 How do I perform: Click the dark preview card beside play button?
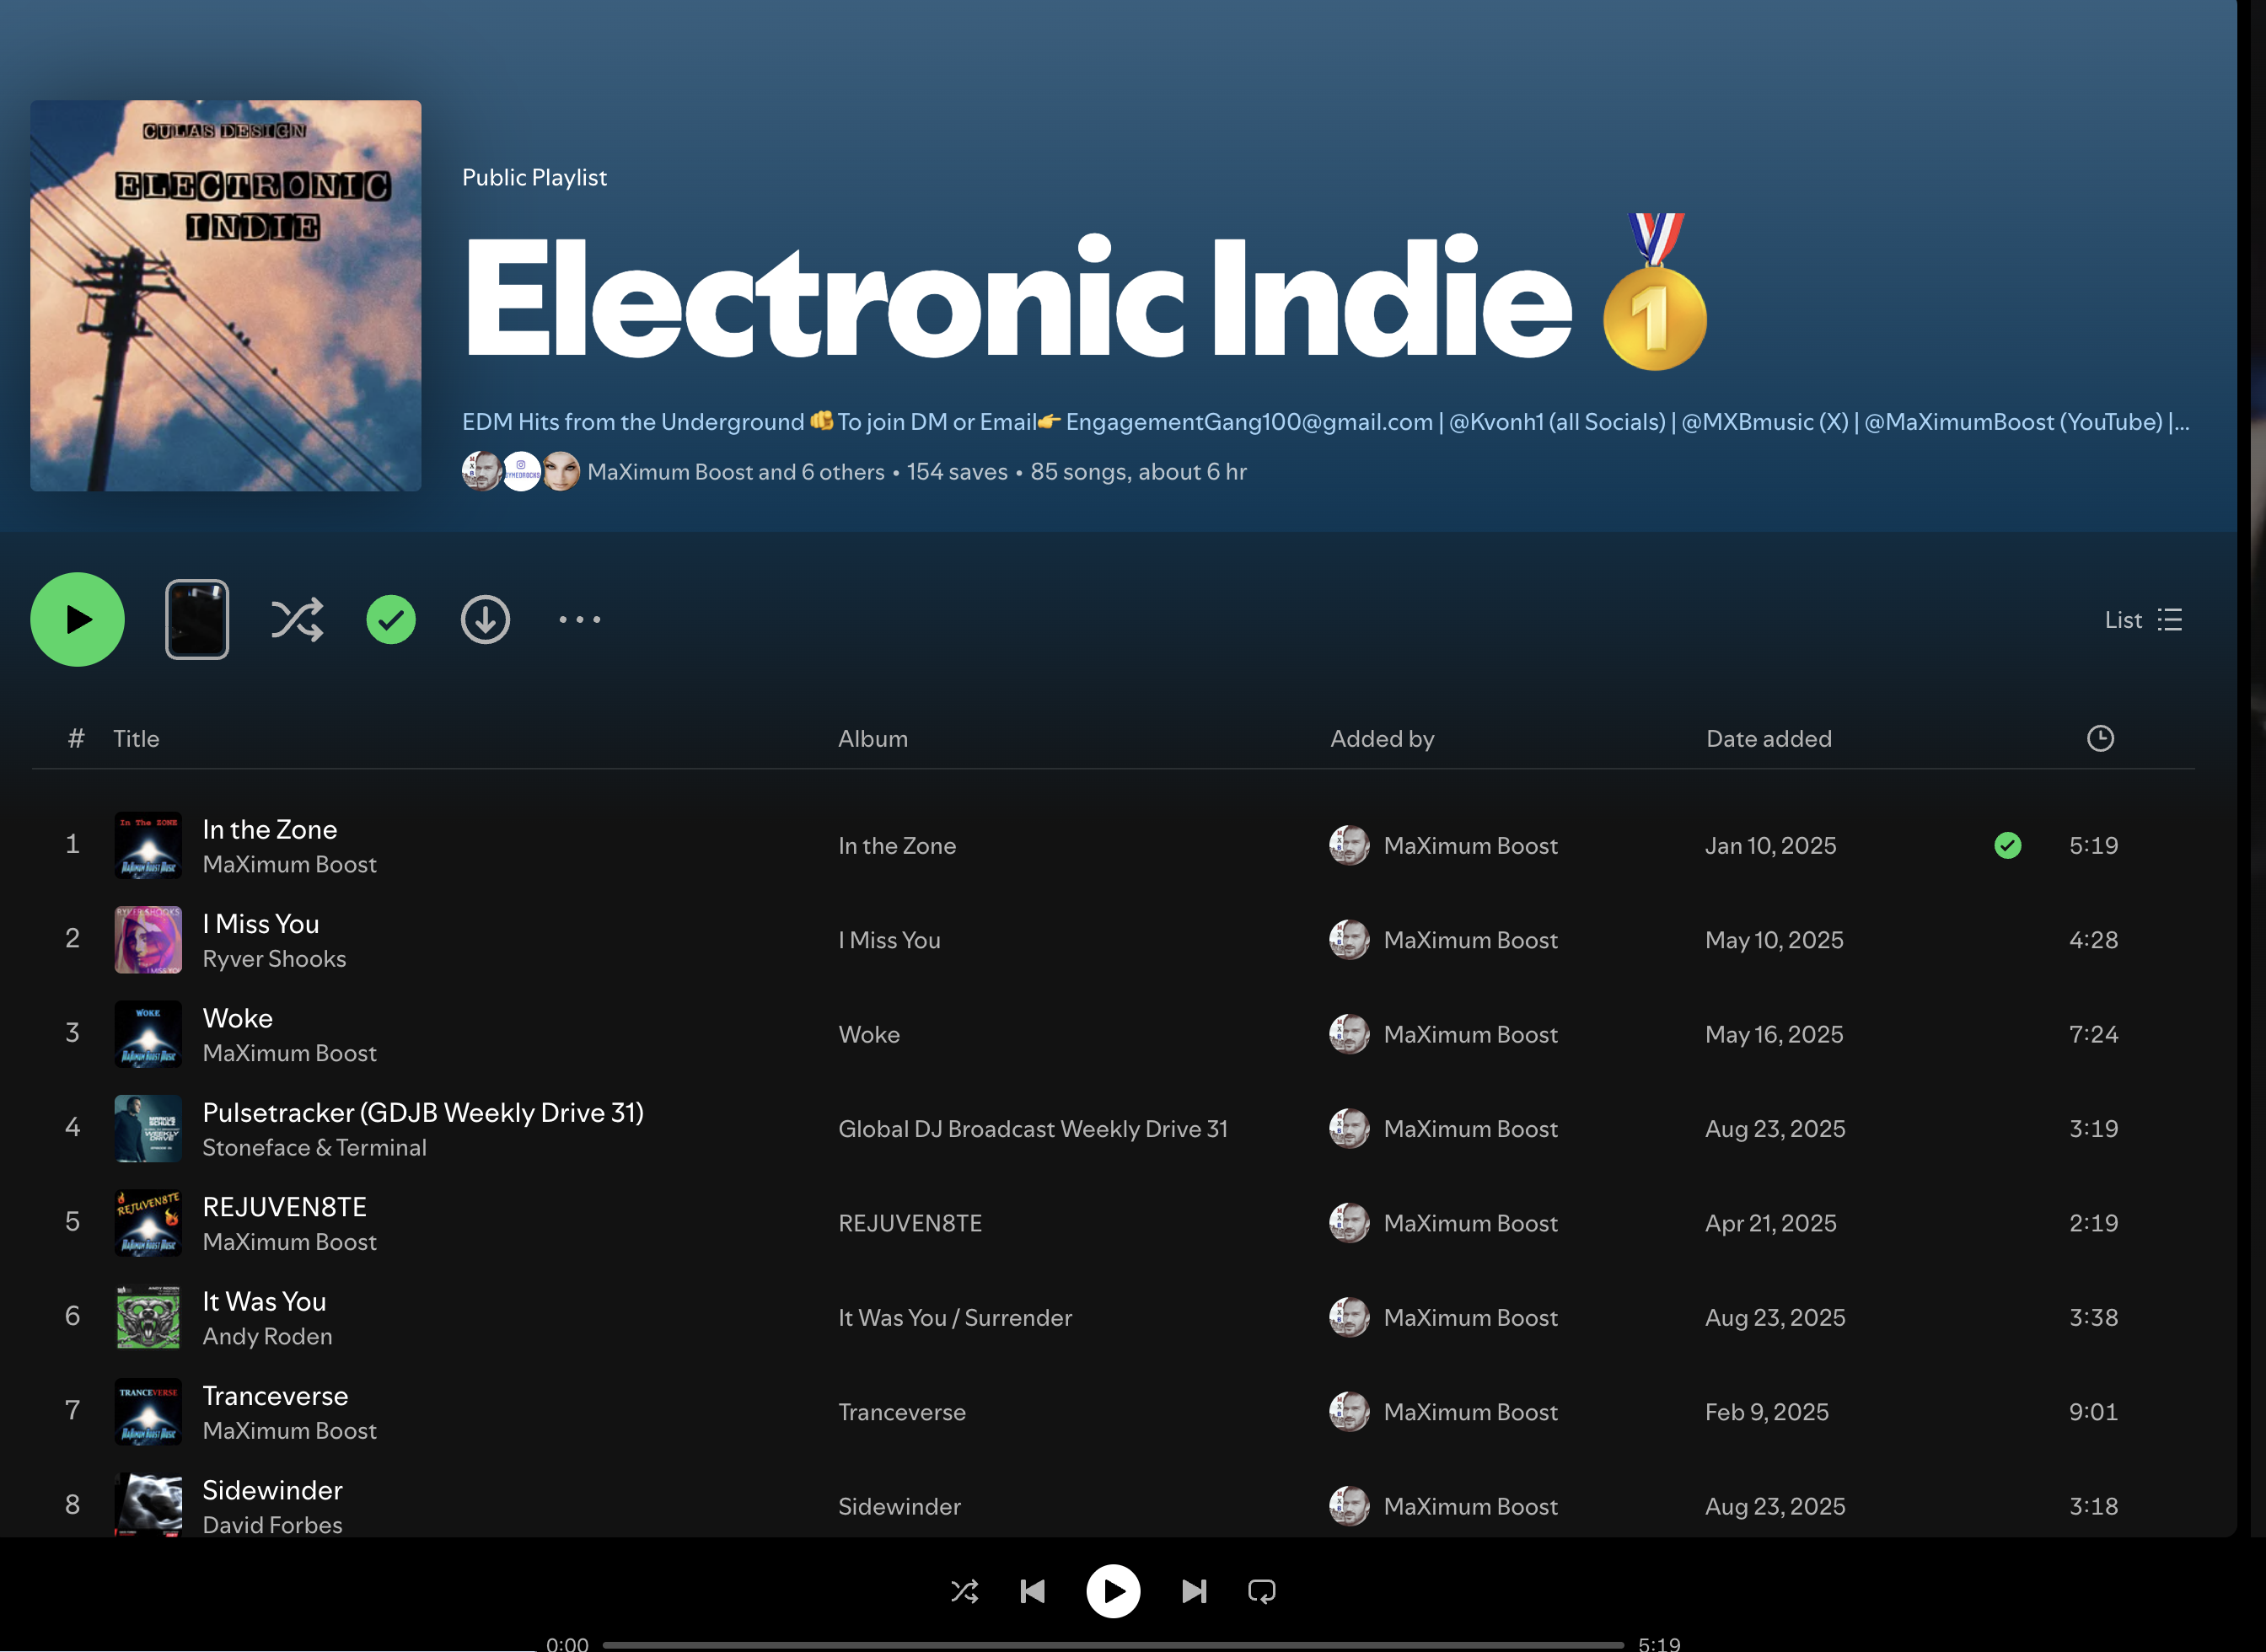(197, 620)
